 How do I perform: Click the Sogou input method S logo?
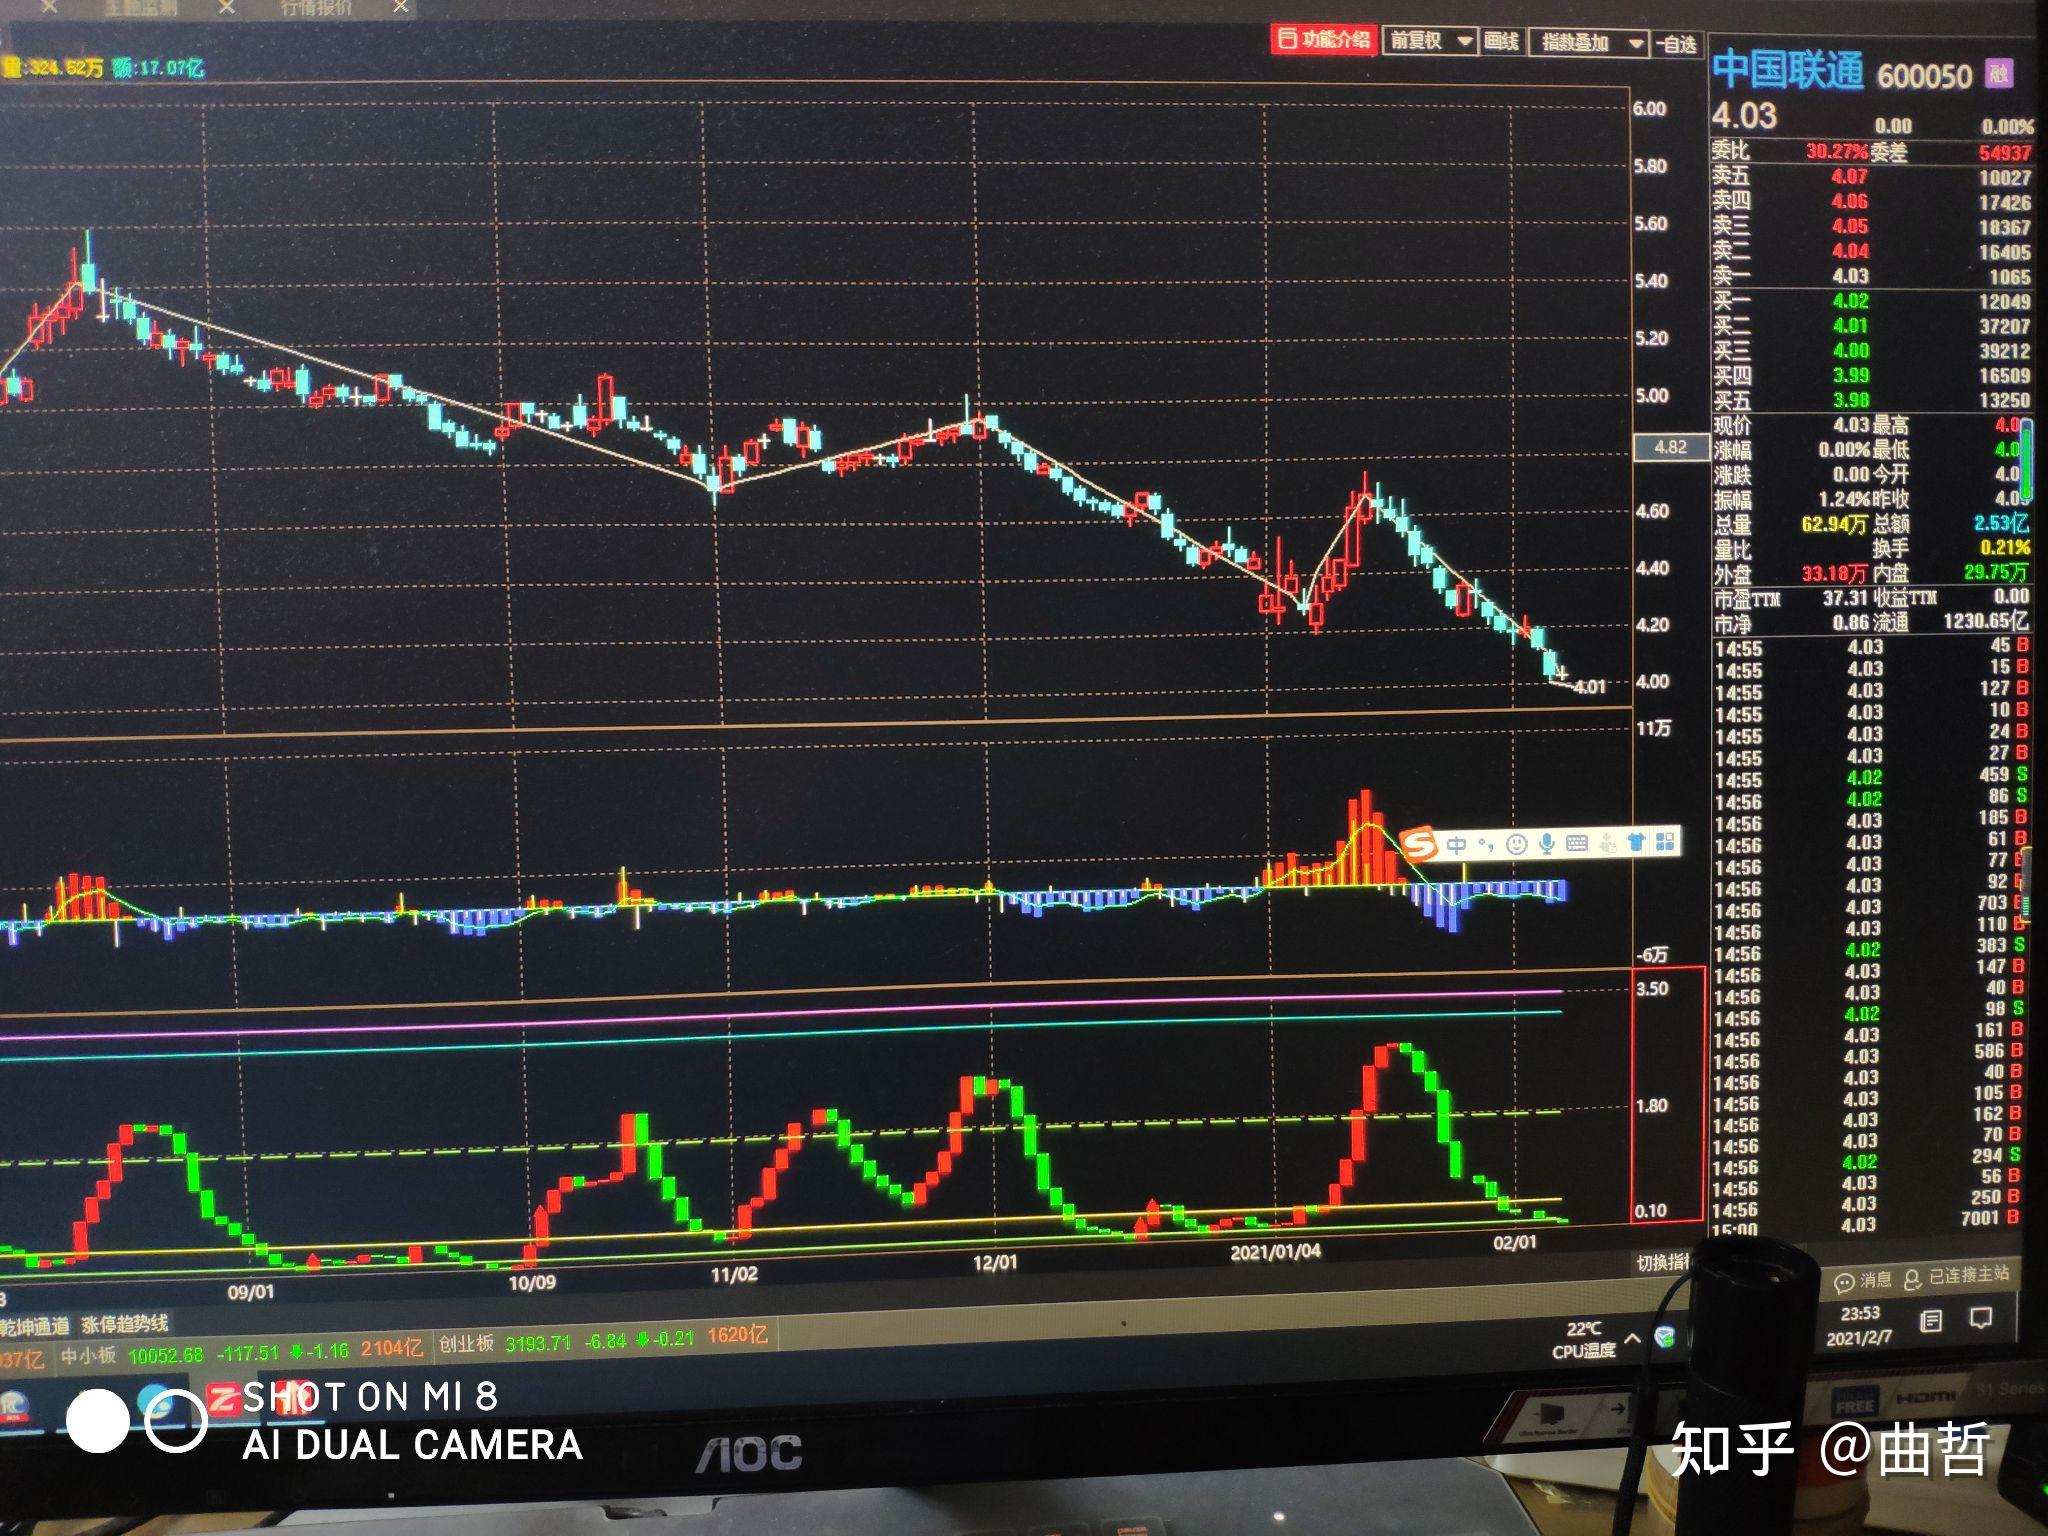[x=1420, y=845]
